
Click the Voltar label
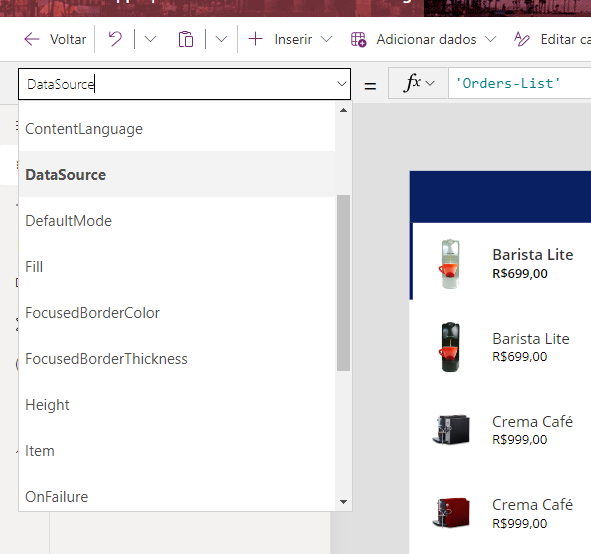[x=68, y=39]
